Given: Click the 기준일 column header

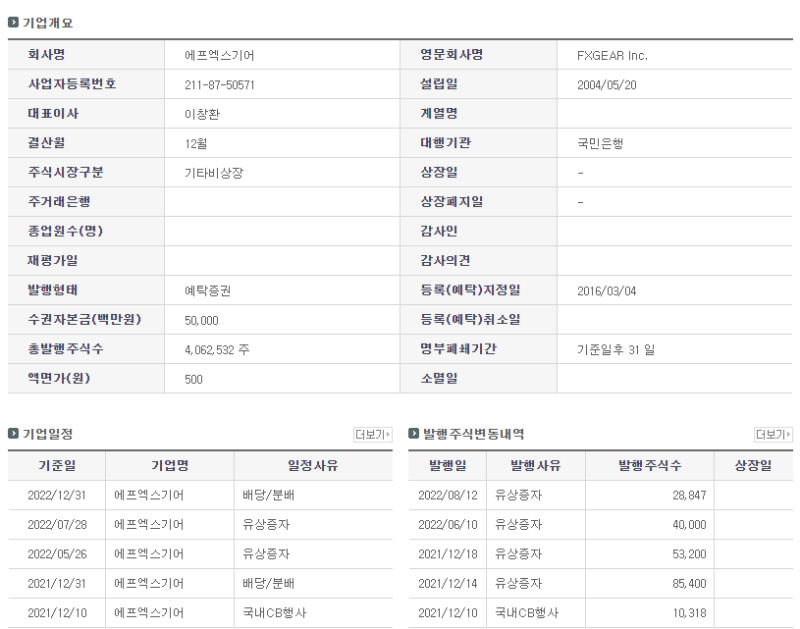Looking at the screenshot, I should 57,465.
